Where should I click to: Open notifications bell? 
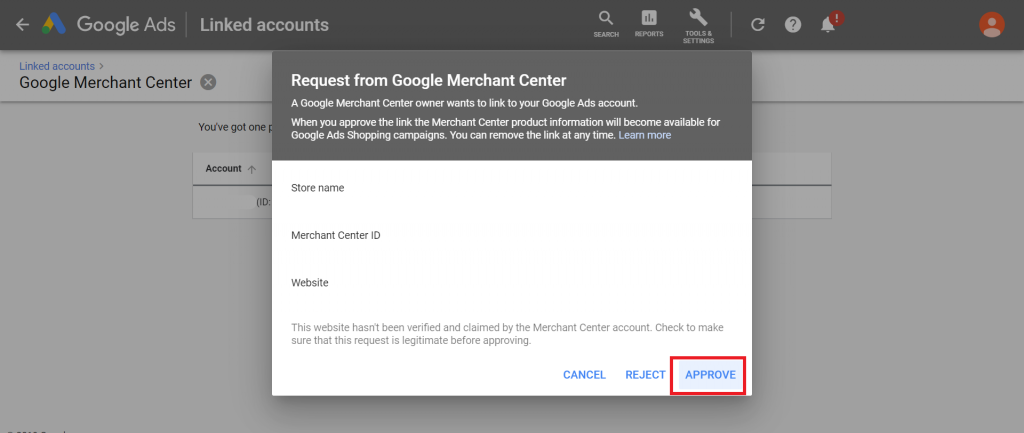click(x=830, y=24)
